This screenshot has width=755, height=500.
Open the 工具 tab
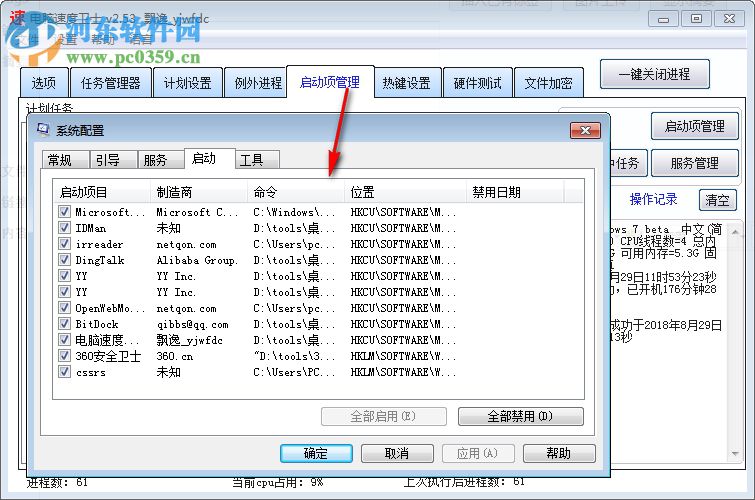[x=257, y=160]
